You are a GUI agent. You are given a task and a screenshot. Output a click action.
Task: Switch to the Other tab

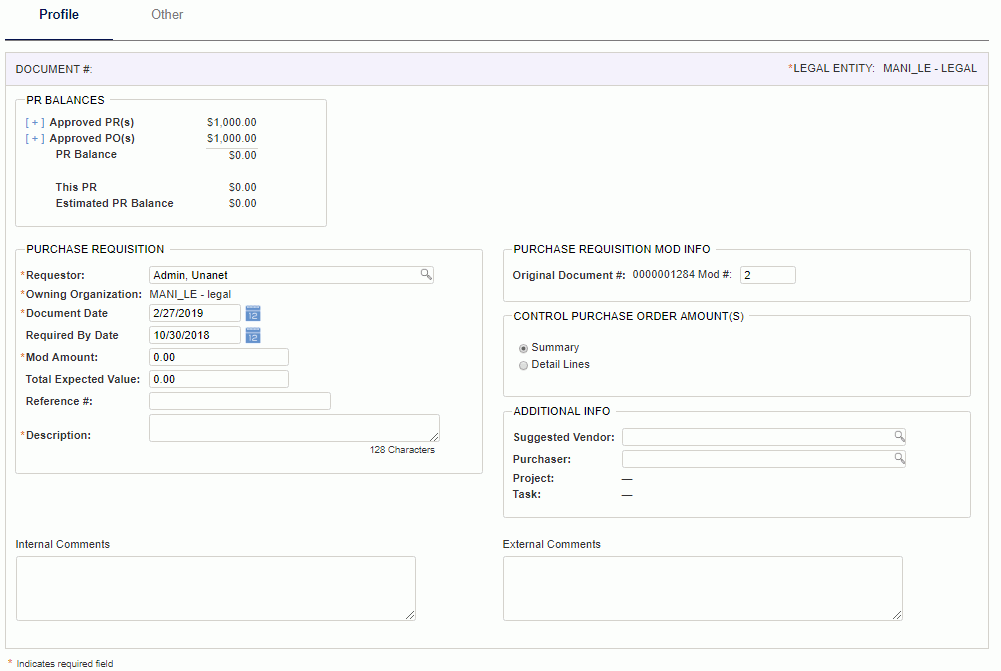[167, 15]
